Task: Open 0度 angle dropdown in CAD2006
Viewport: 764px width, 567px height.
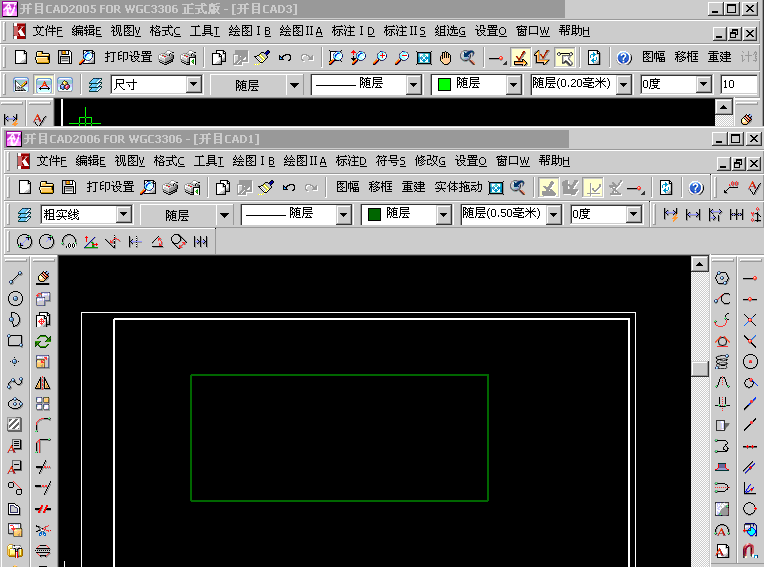Action: pyautogui.click(x=633, y=214)
